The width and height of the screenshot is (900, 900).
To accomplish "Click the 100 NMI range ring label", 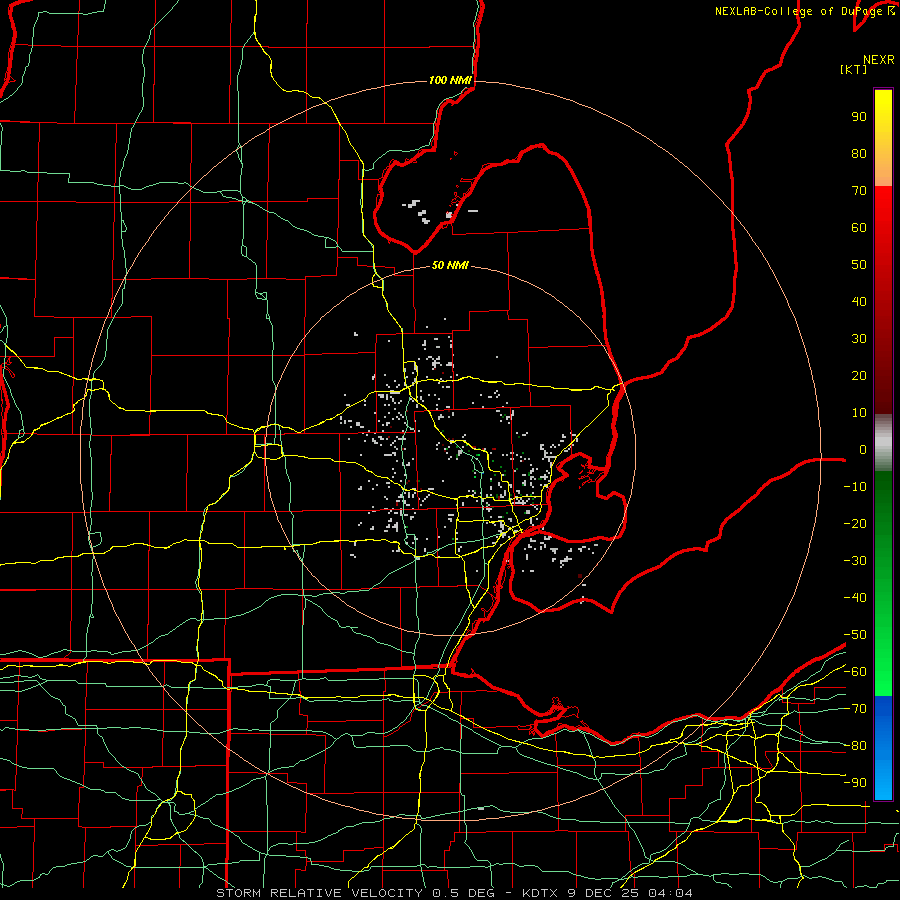I will [450, 80].
